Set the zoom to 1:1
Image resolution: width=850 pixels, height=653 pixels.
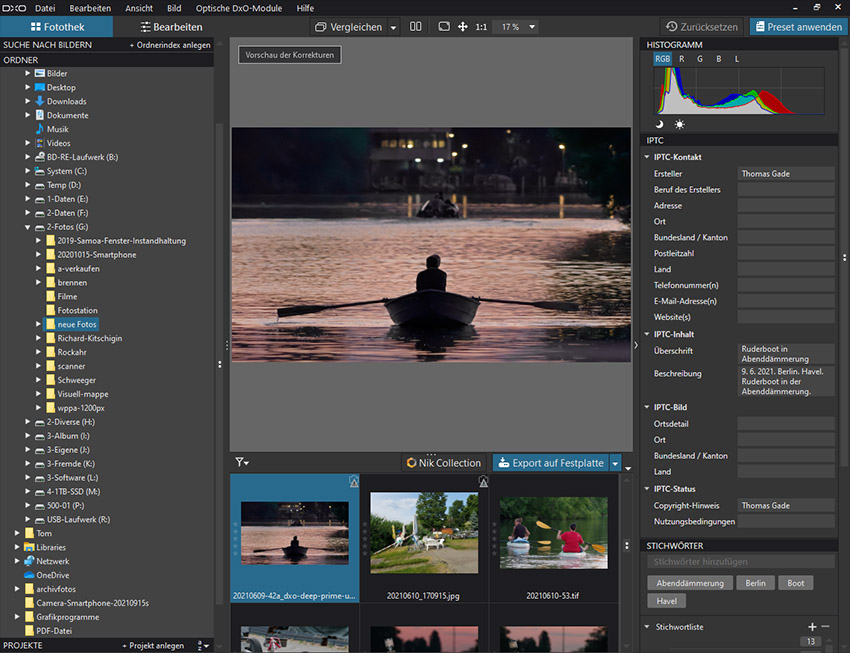pyautogui.click(x=482, y=27)
